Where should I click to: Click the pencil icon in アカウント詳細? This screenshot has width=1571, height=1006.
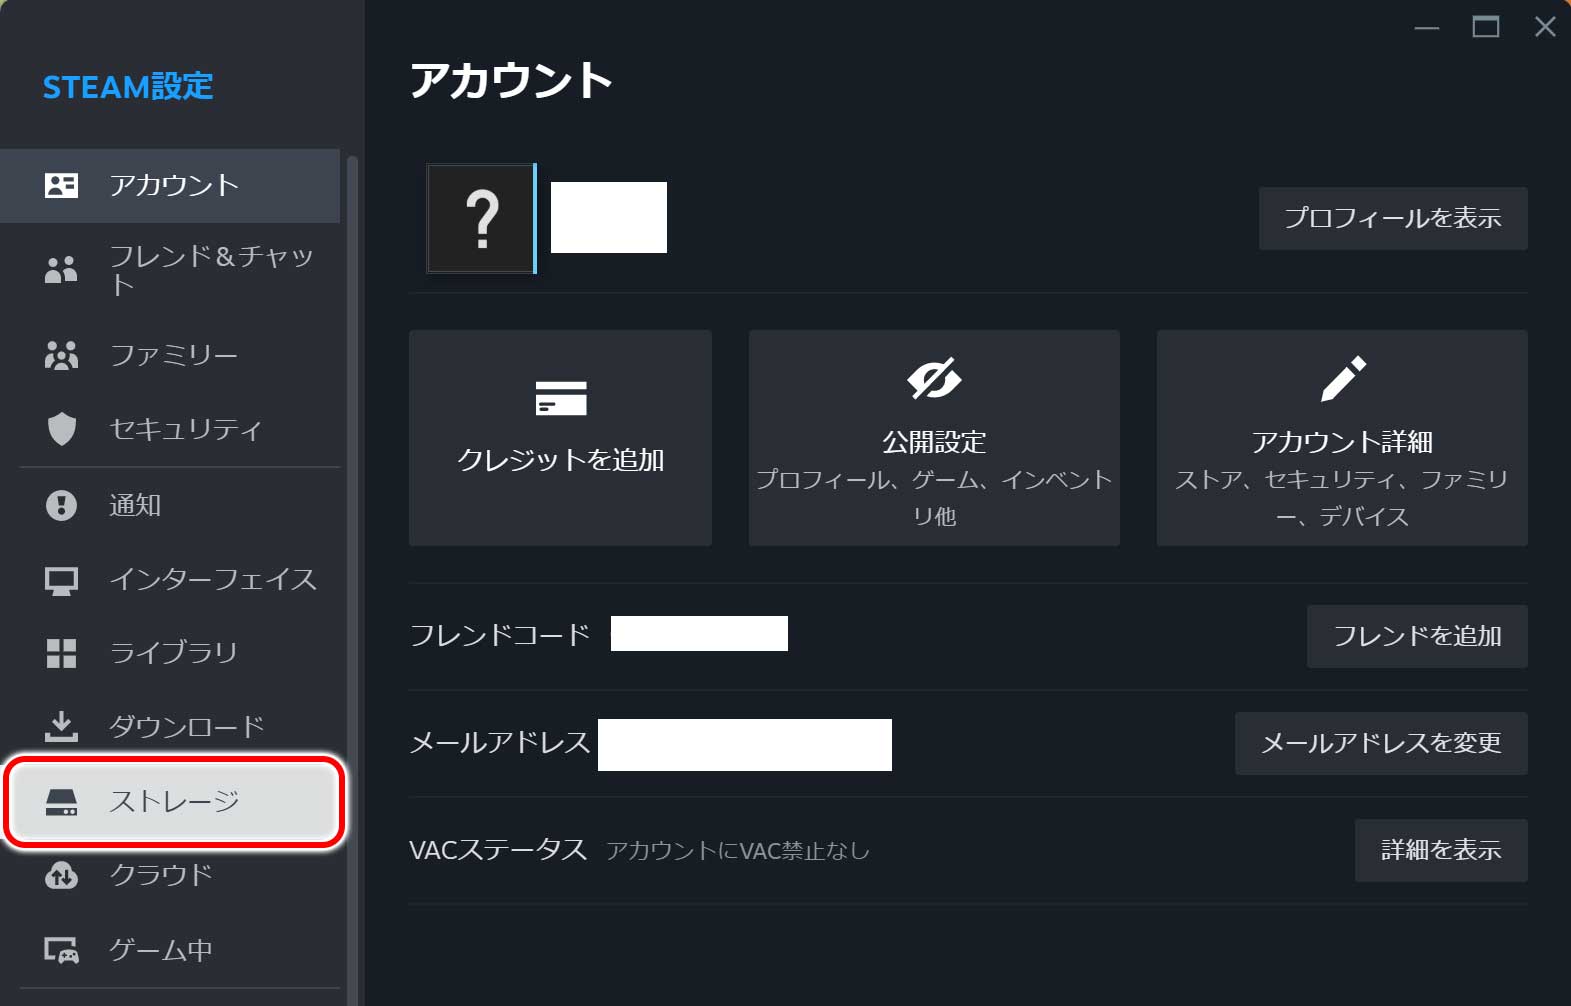(1342, 379)
